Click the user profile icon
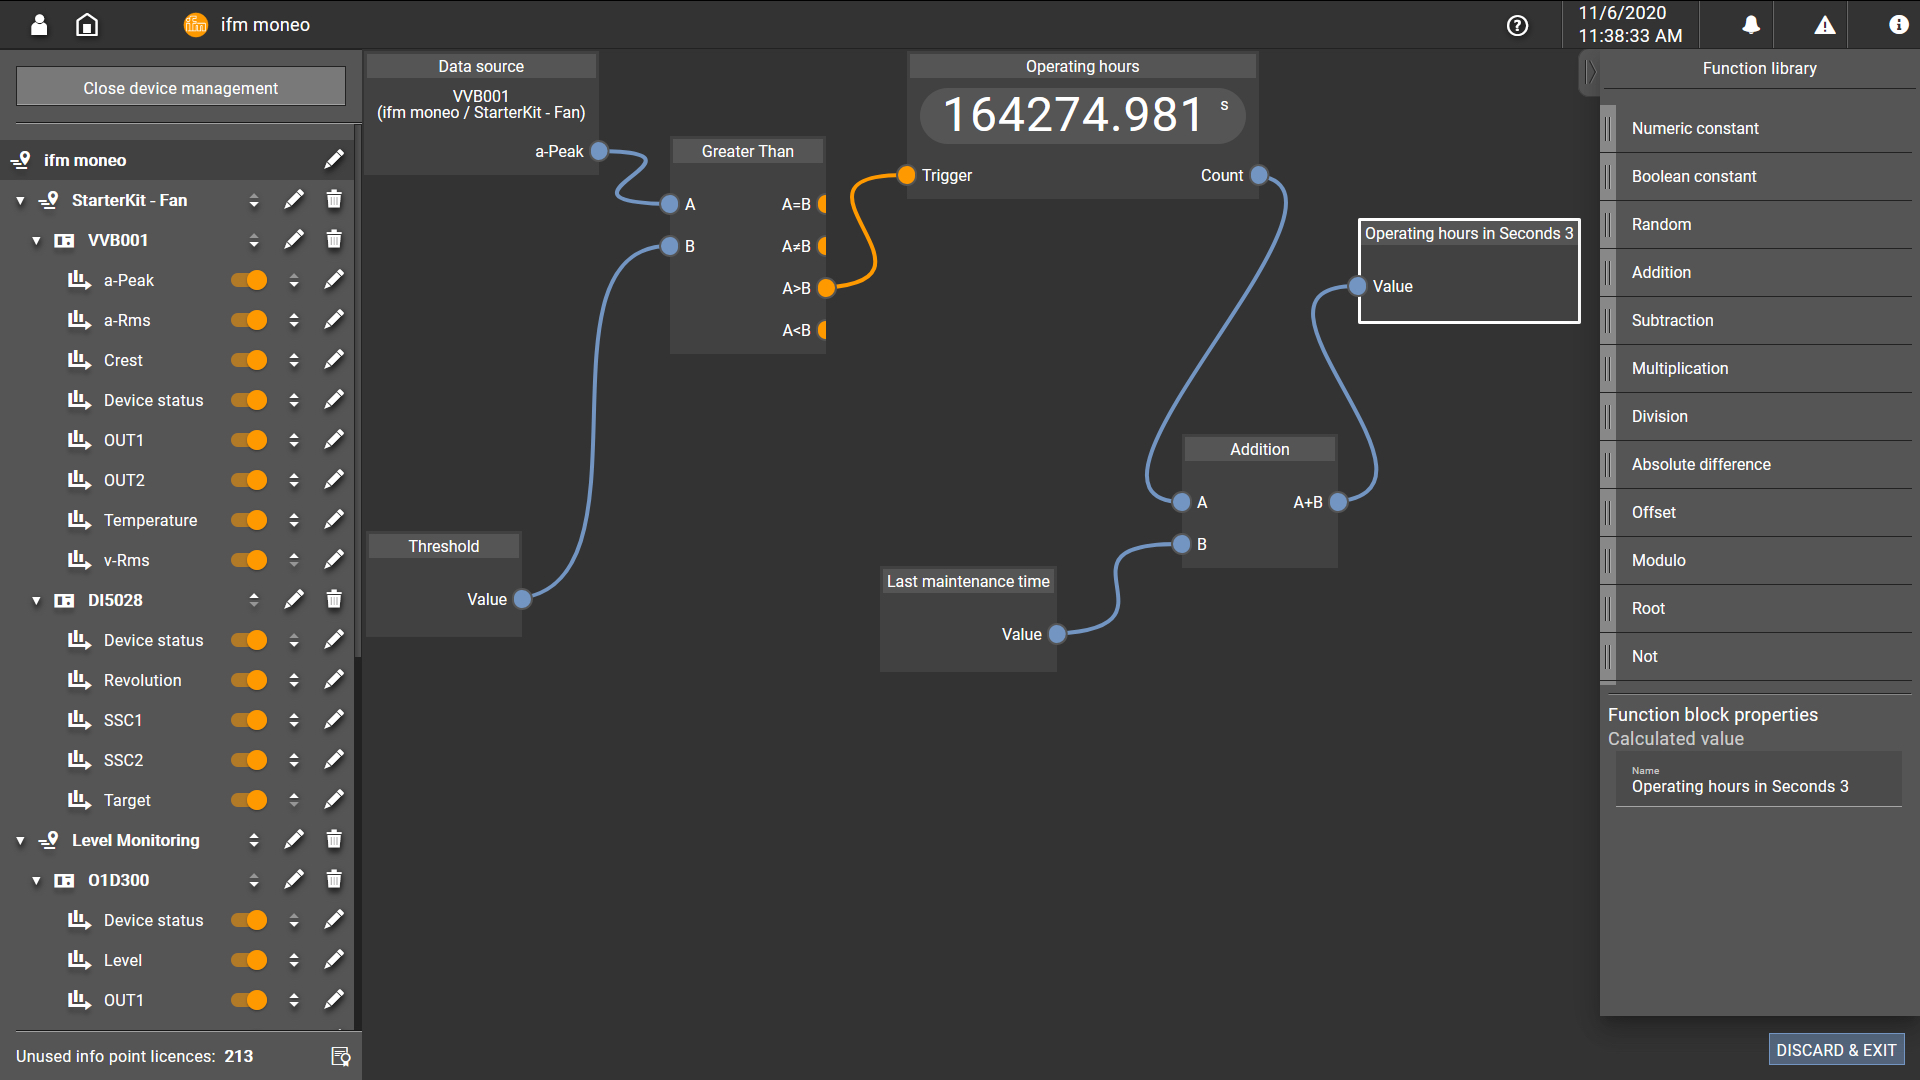 [39, 25]
